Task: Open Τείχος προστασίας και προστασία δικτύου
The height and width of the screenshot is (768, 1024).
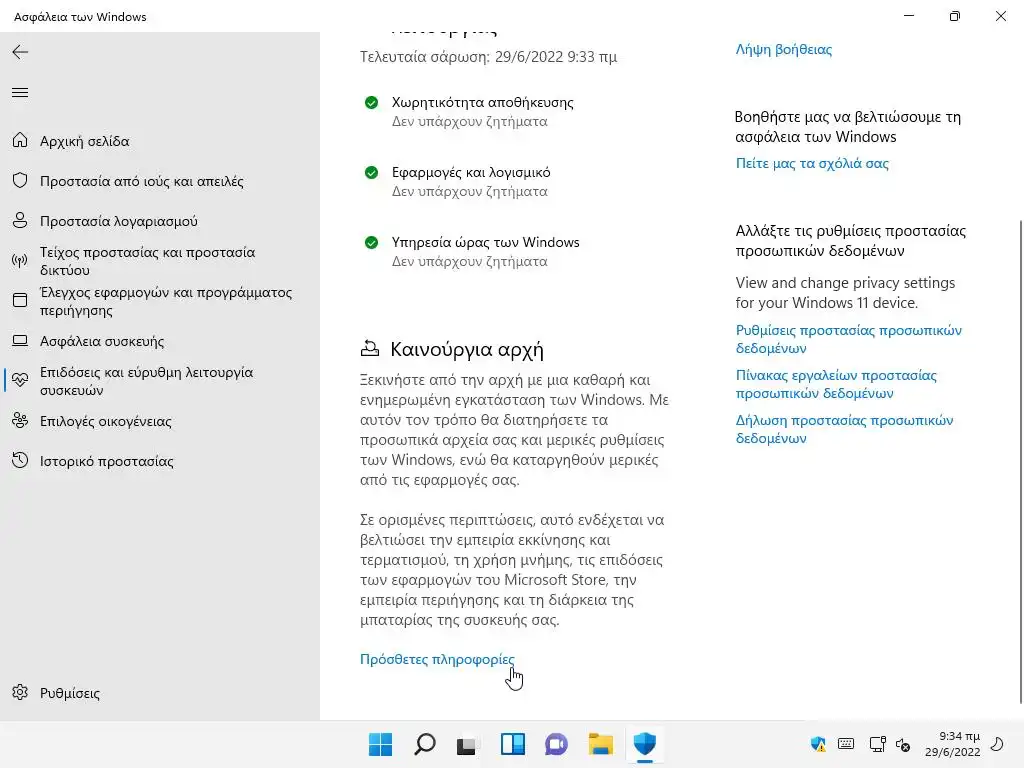Action: (148, 261)
